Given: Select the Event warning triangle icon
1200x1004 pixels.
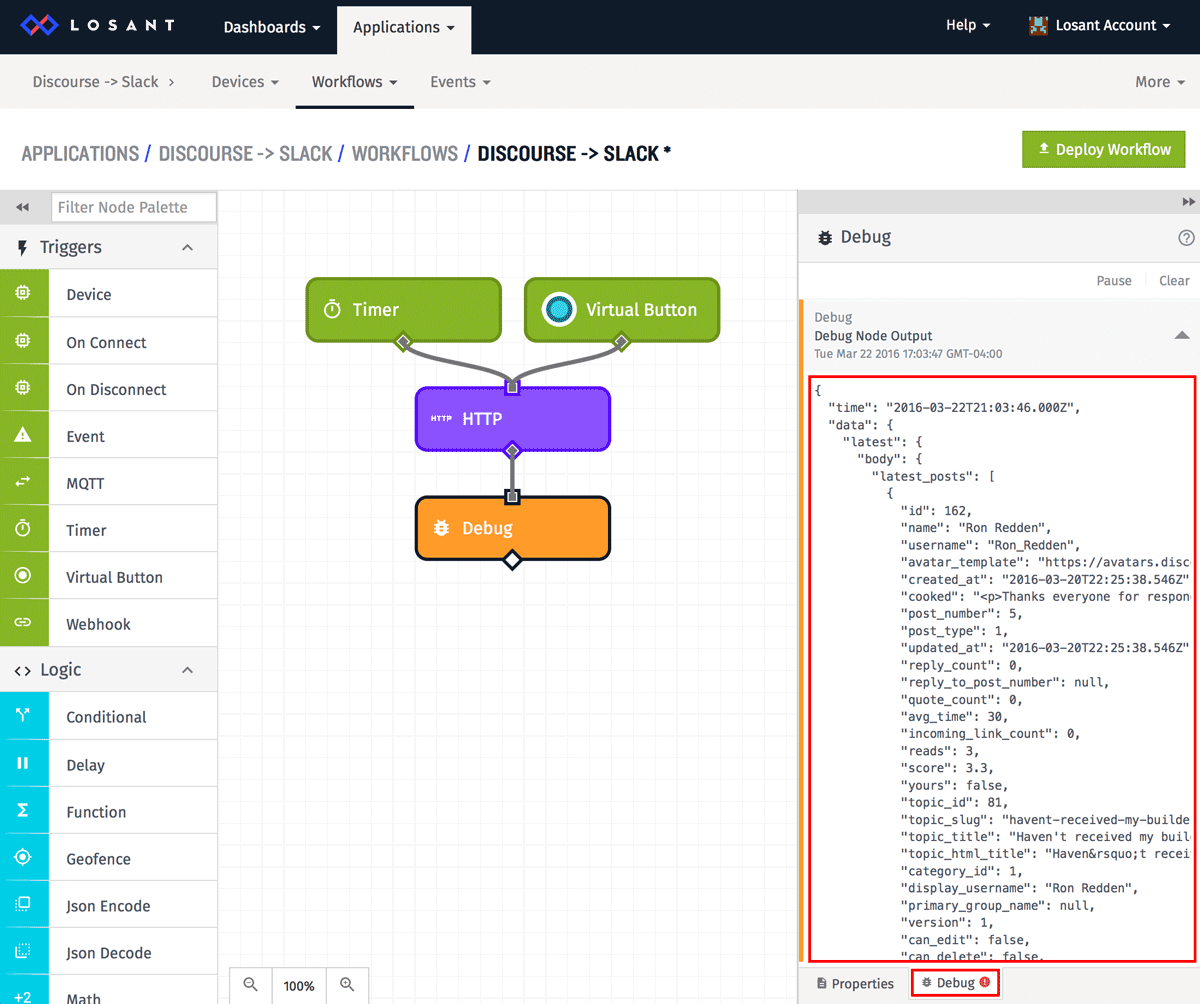Looking at the screenshot, I should coord(24,436).
